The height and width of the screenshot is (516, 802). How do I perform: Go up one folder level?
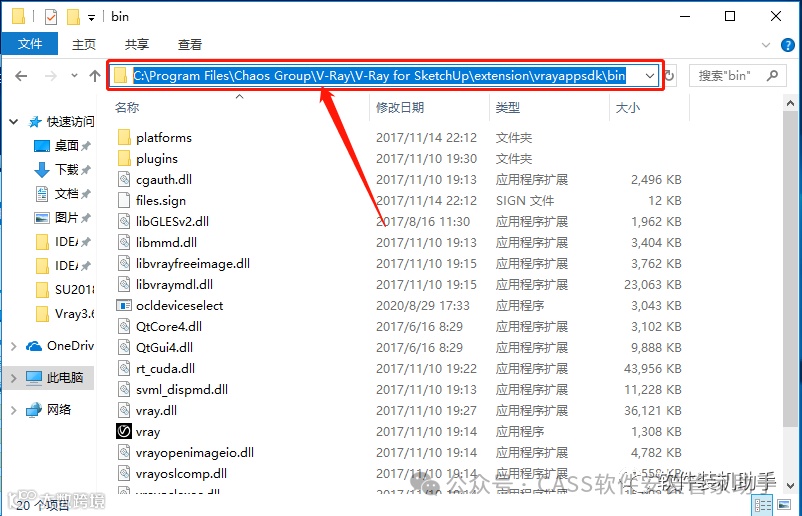pyautogui.click(x=95, y=76)
